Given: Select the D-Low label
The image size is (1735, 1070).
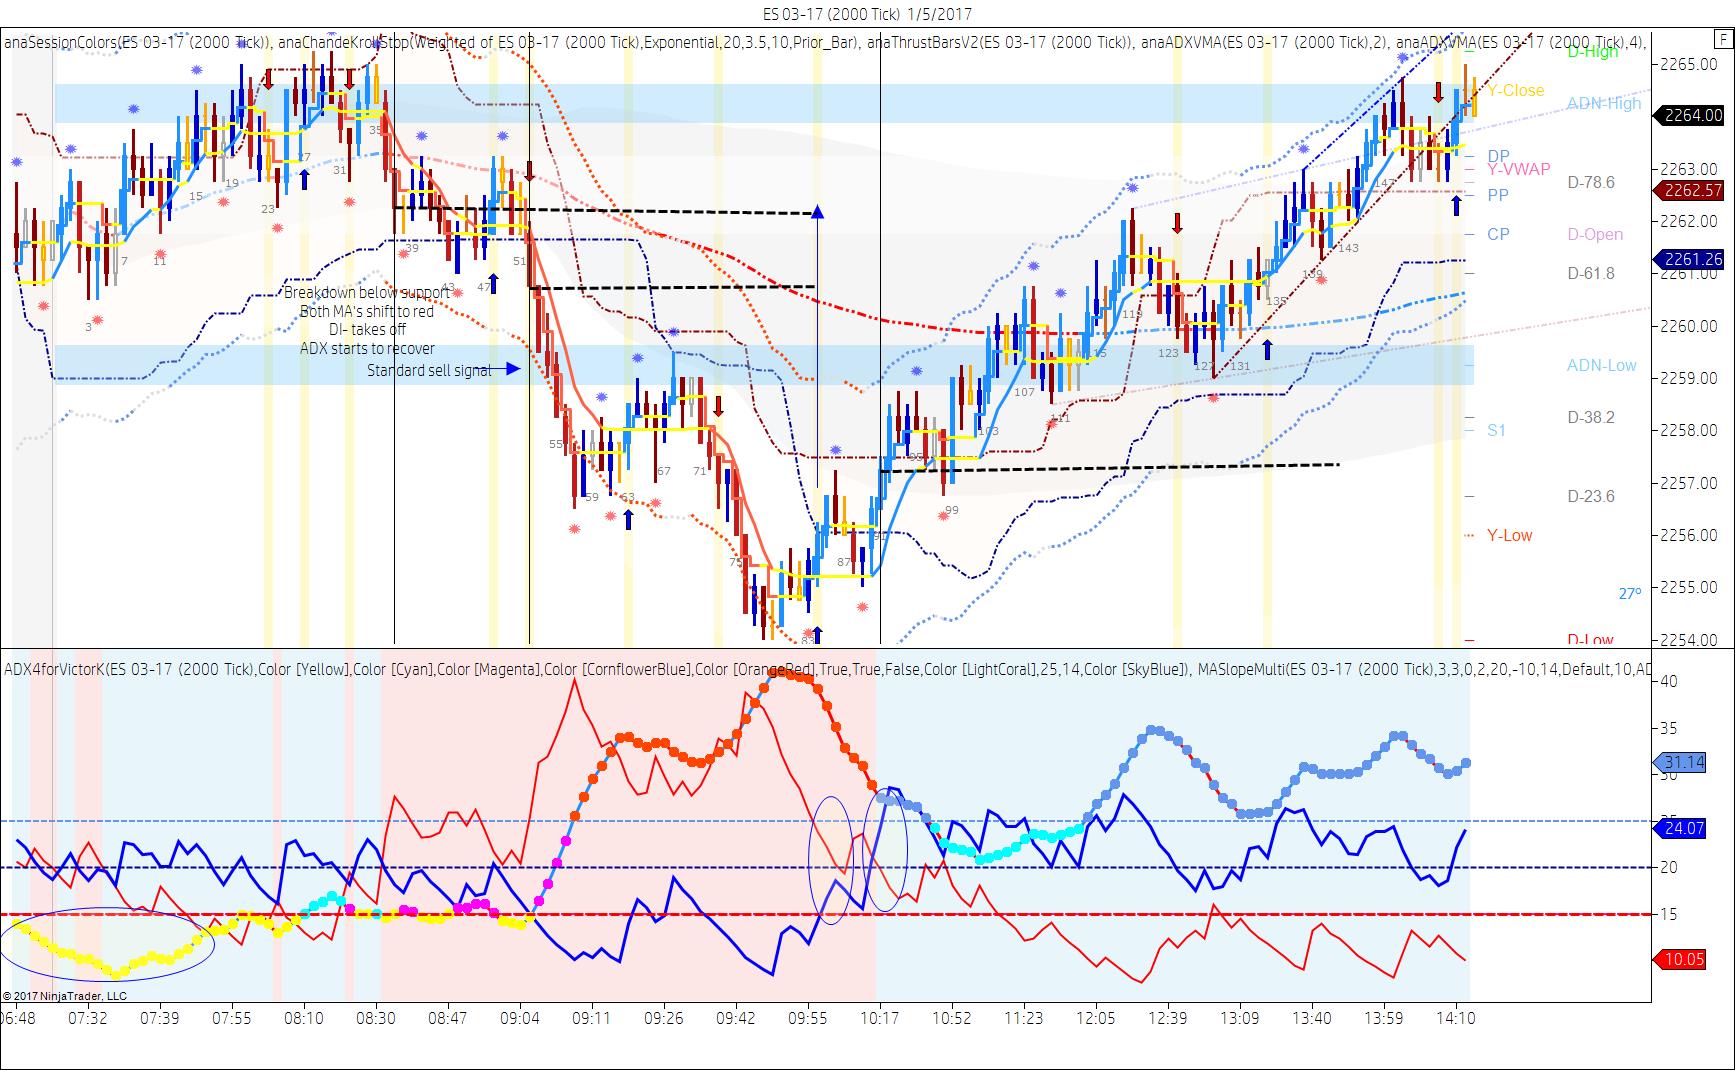Looking at the screenshot, I should pos(1590,640).
